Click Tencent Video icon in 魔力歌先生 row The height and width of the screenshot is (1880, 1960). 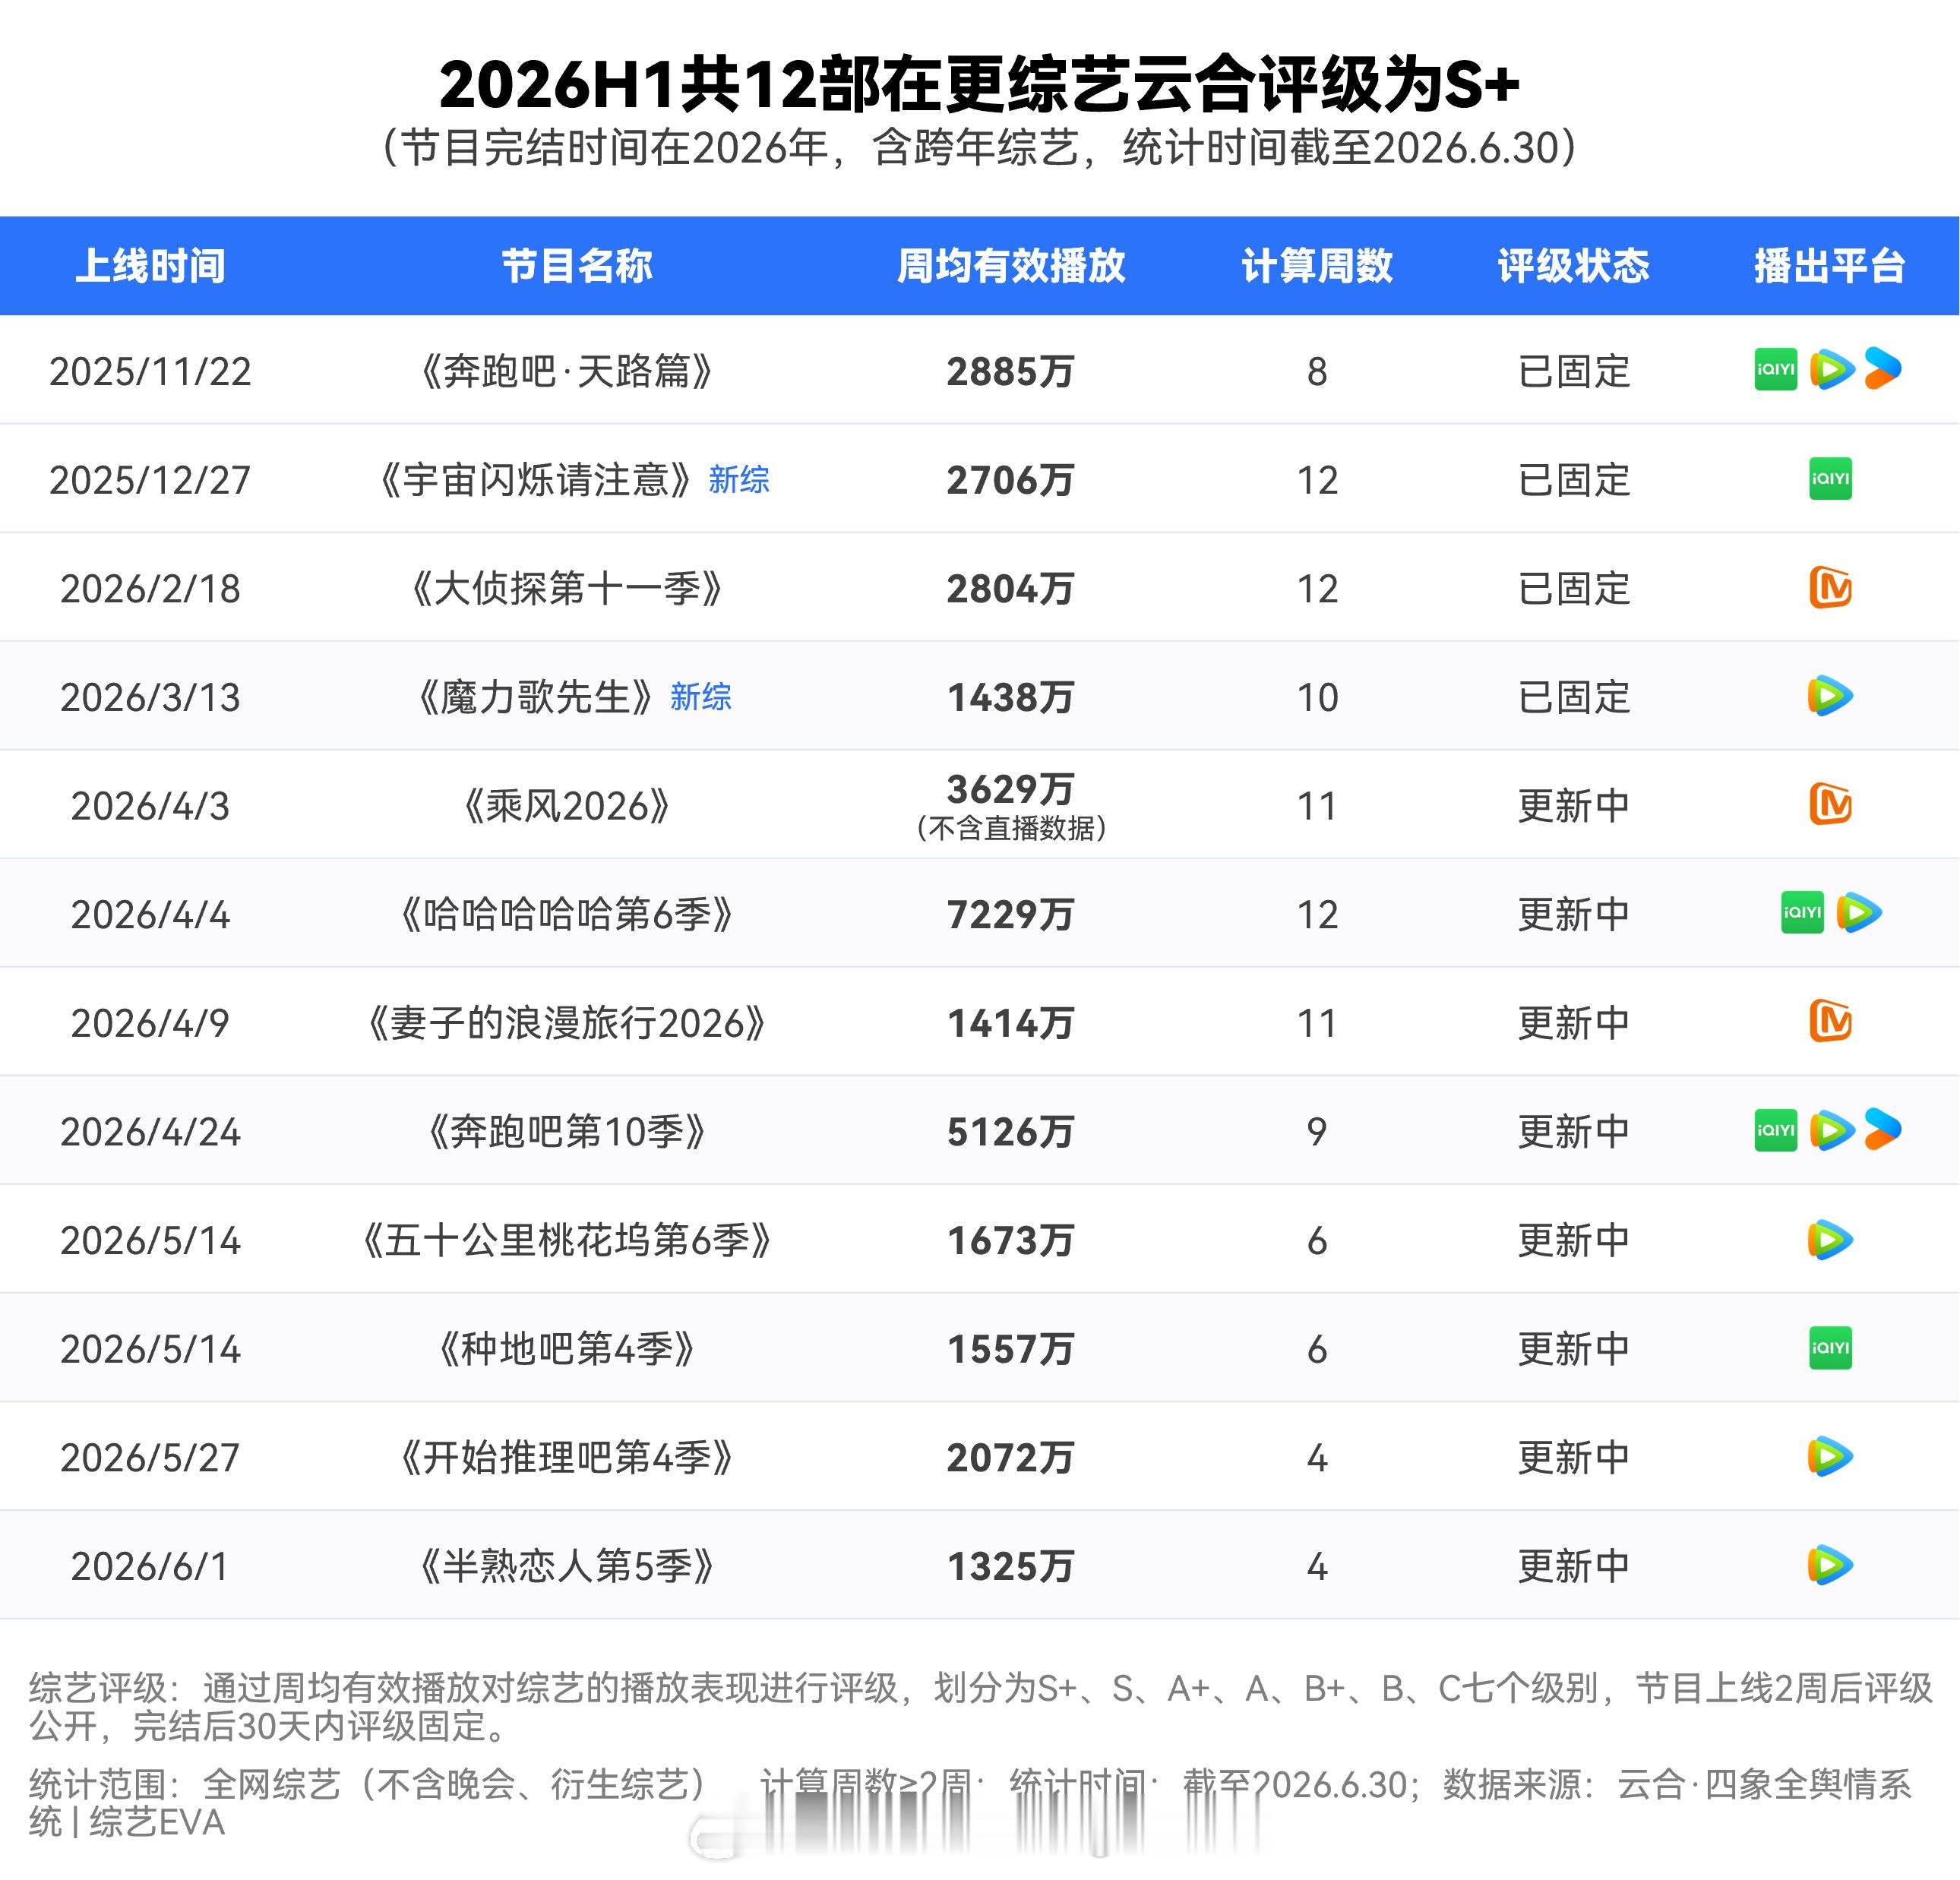click(1831, 696)
